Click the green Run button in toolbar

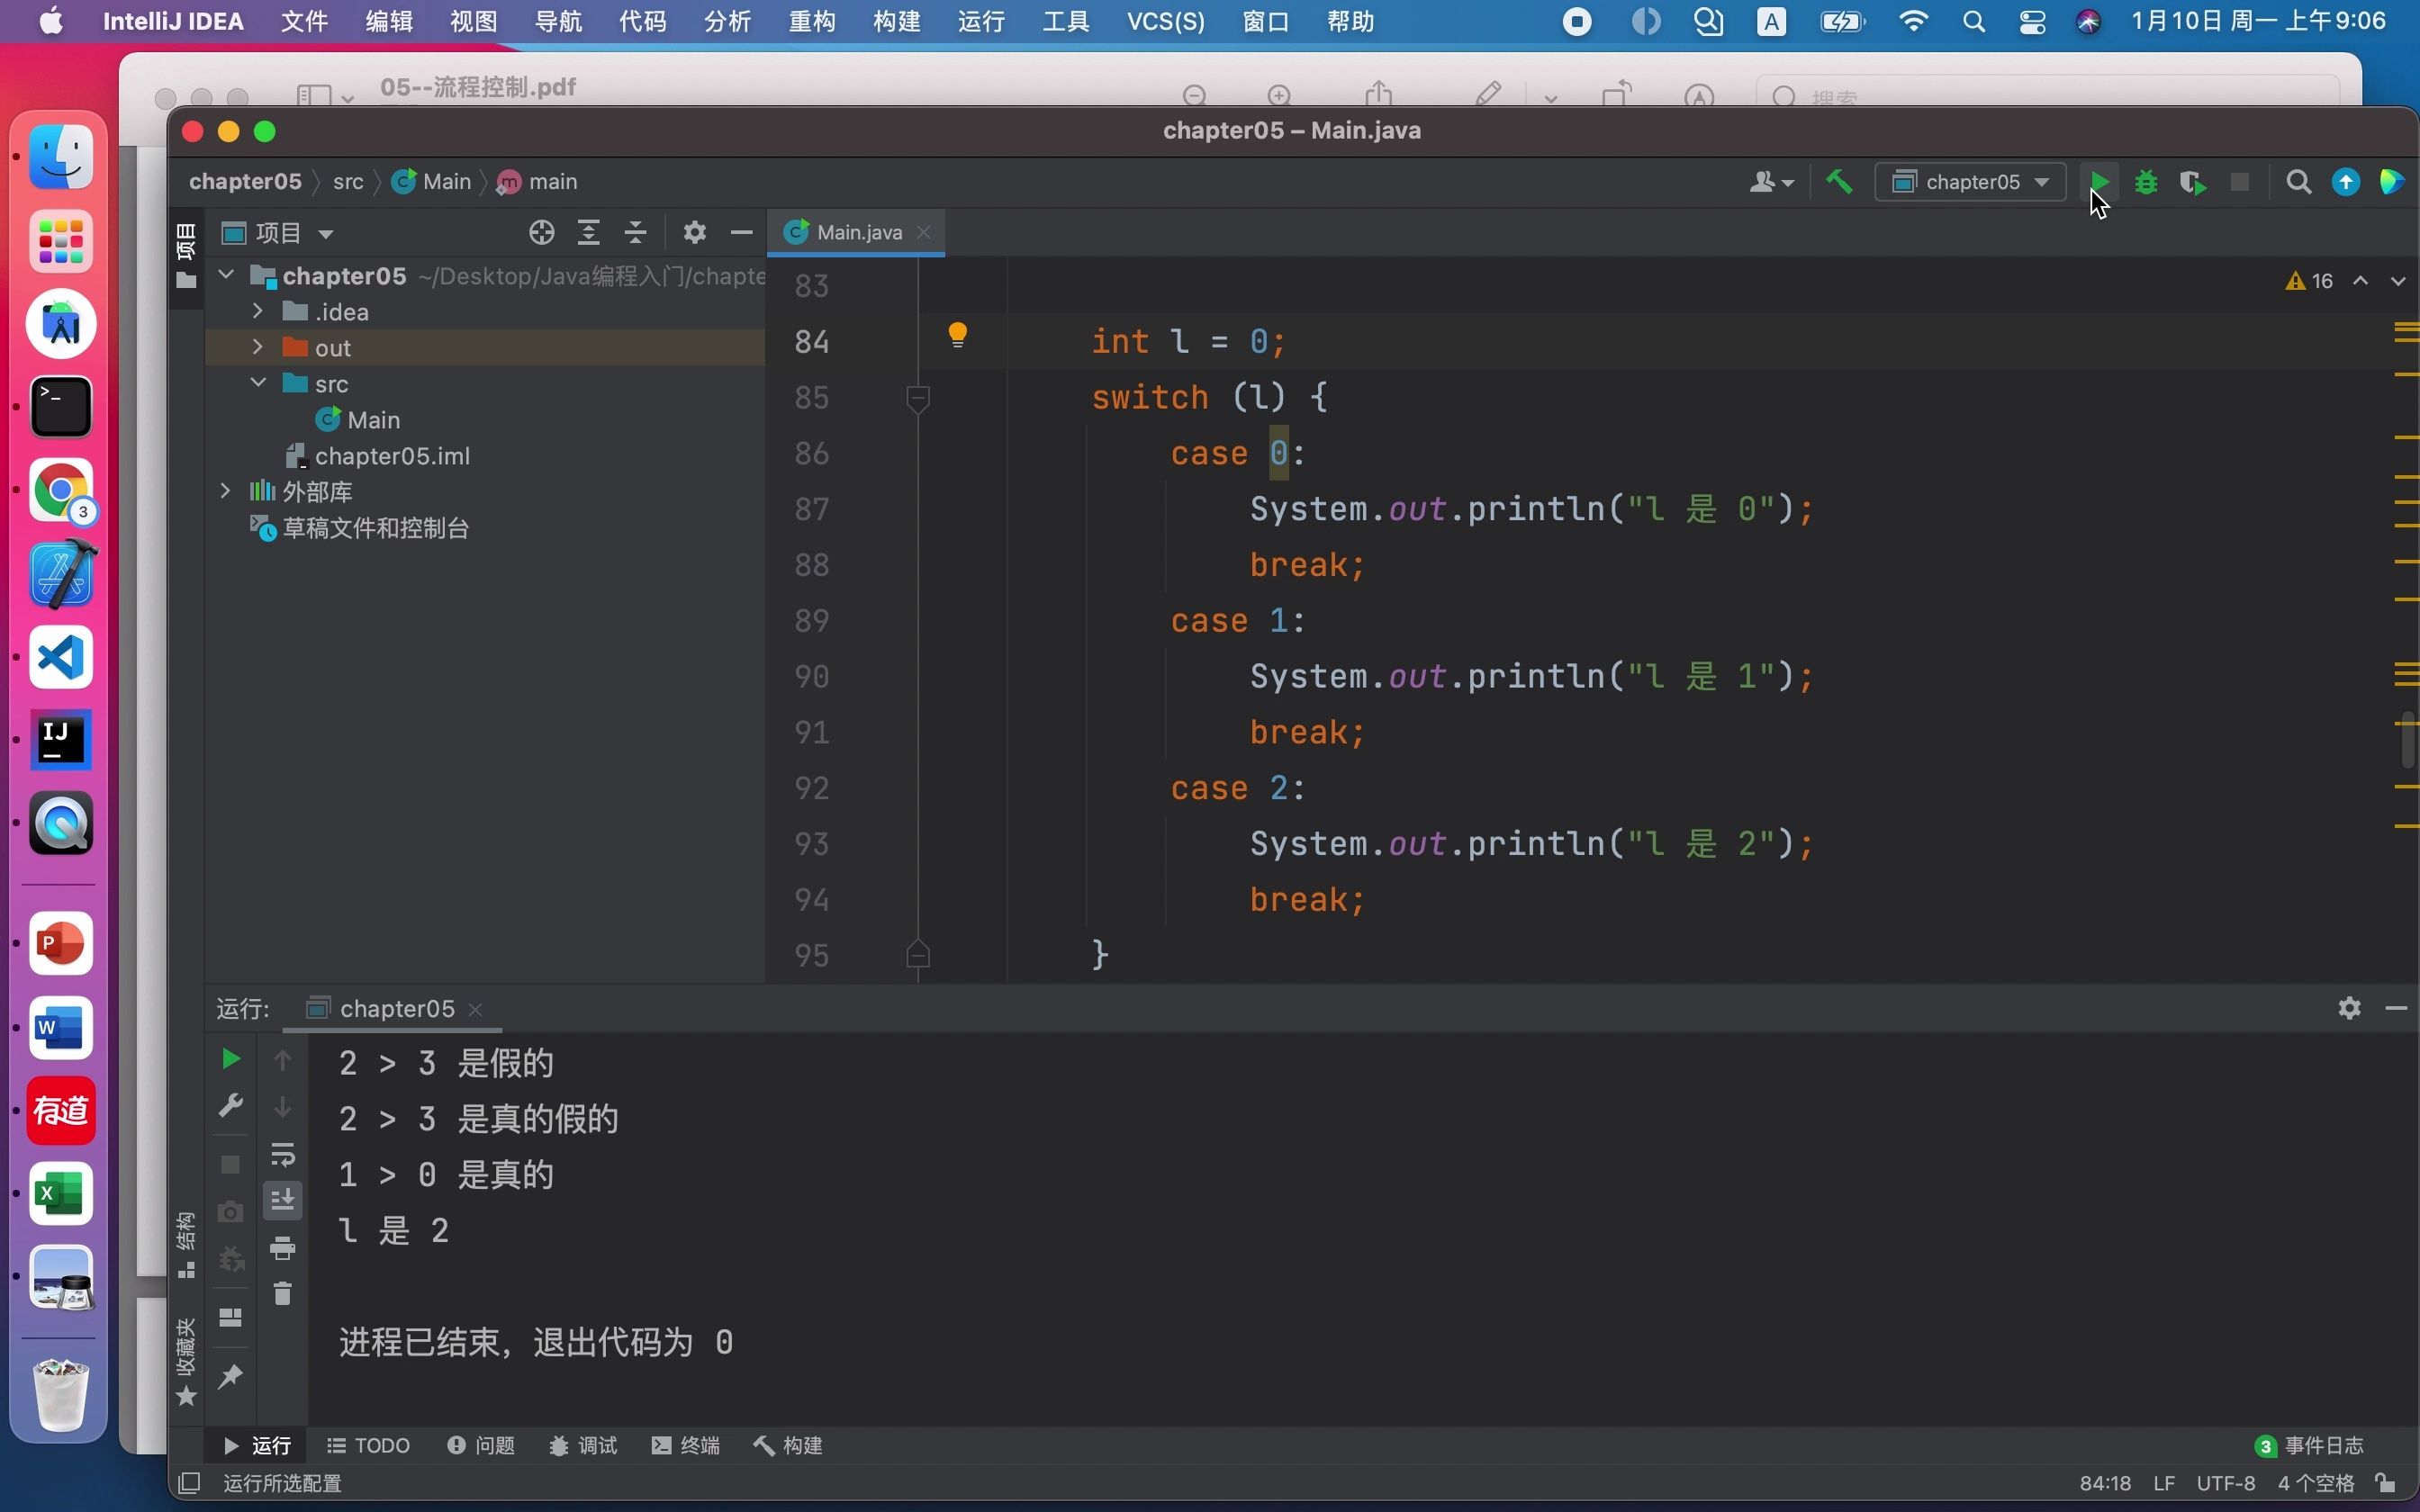(2100, 182)
